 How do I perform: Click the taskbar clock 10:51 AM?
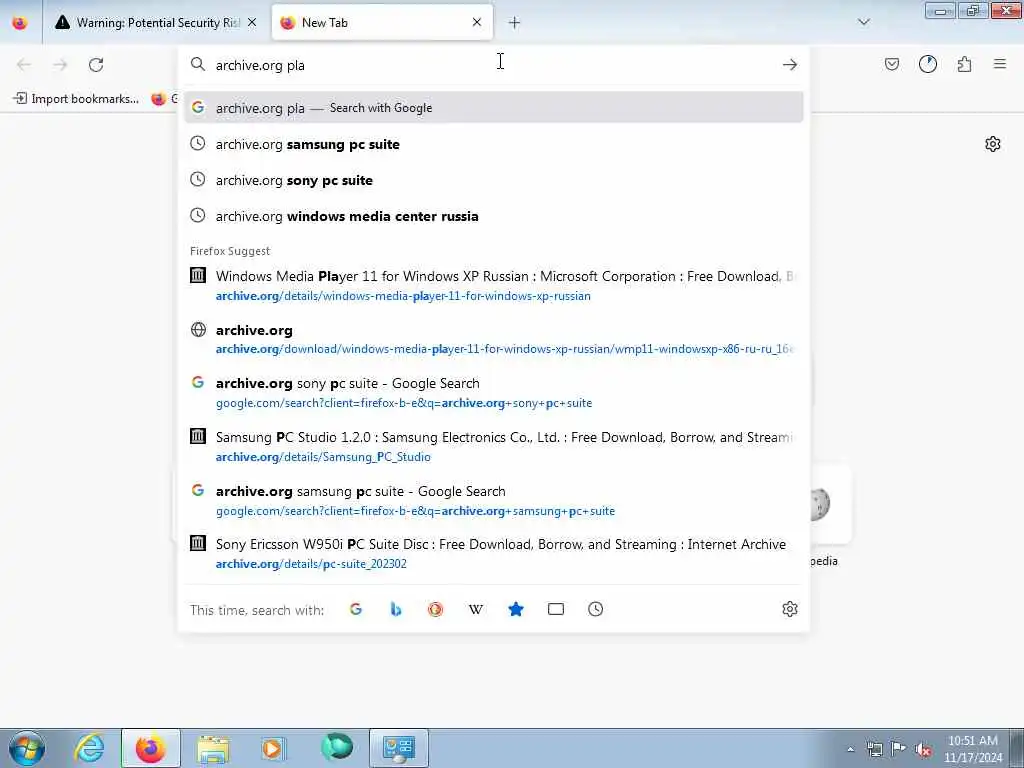tap(972, 749)
